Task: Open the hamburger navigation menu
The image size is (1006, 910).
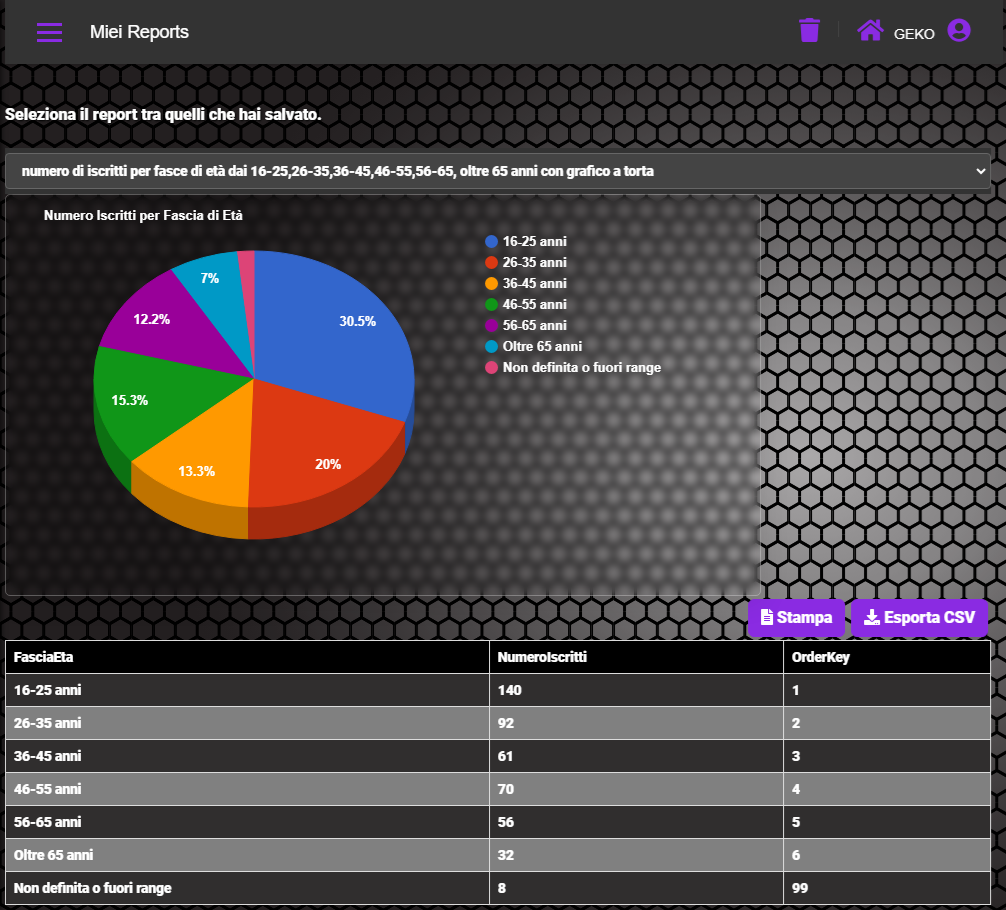Action: (49, 32)
